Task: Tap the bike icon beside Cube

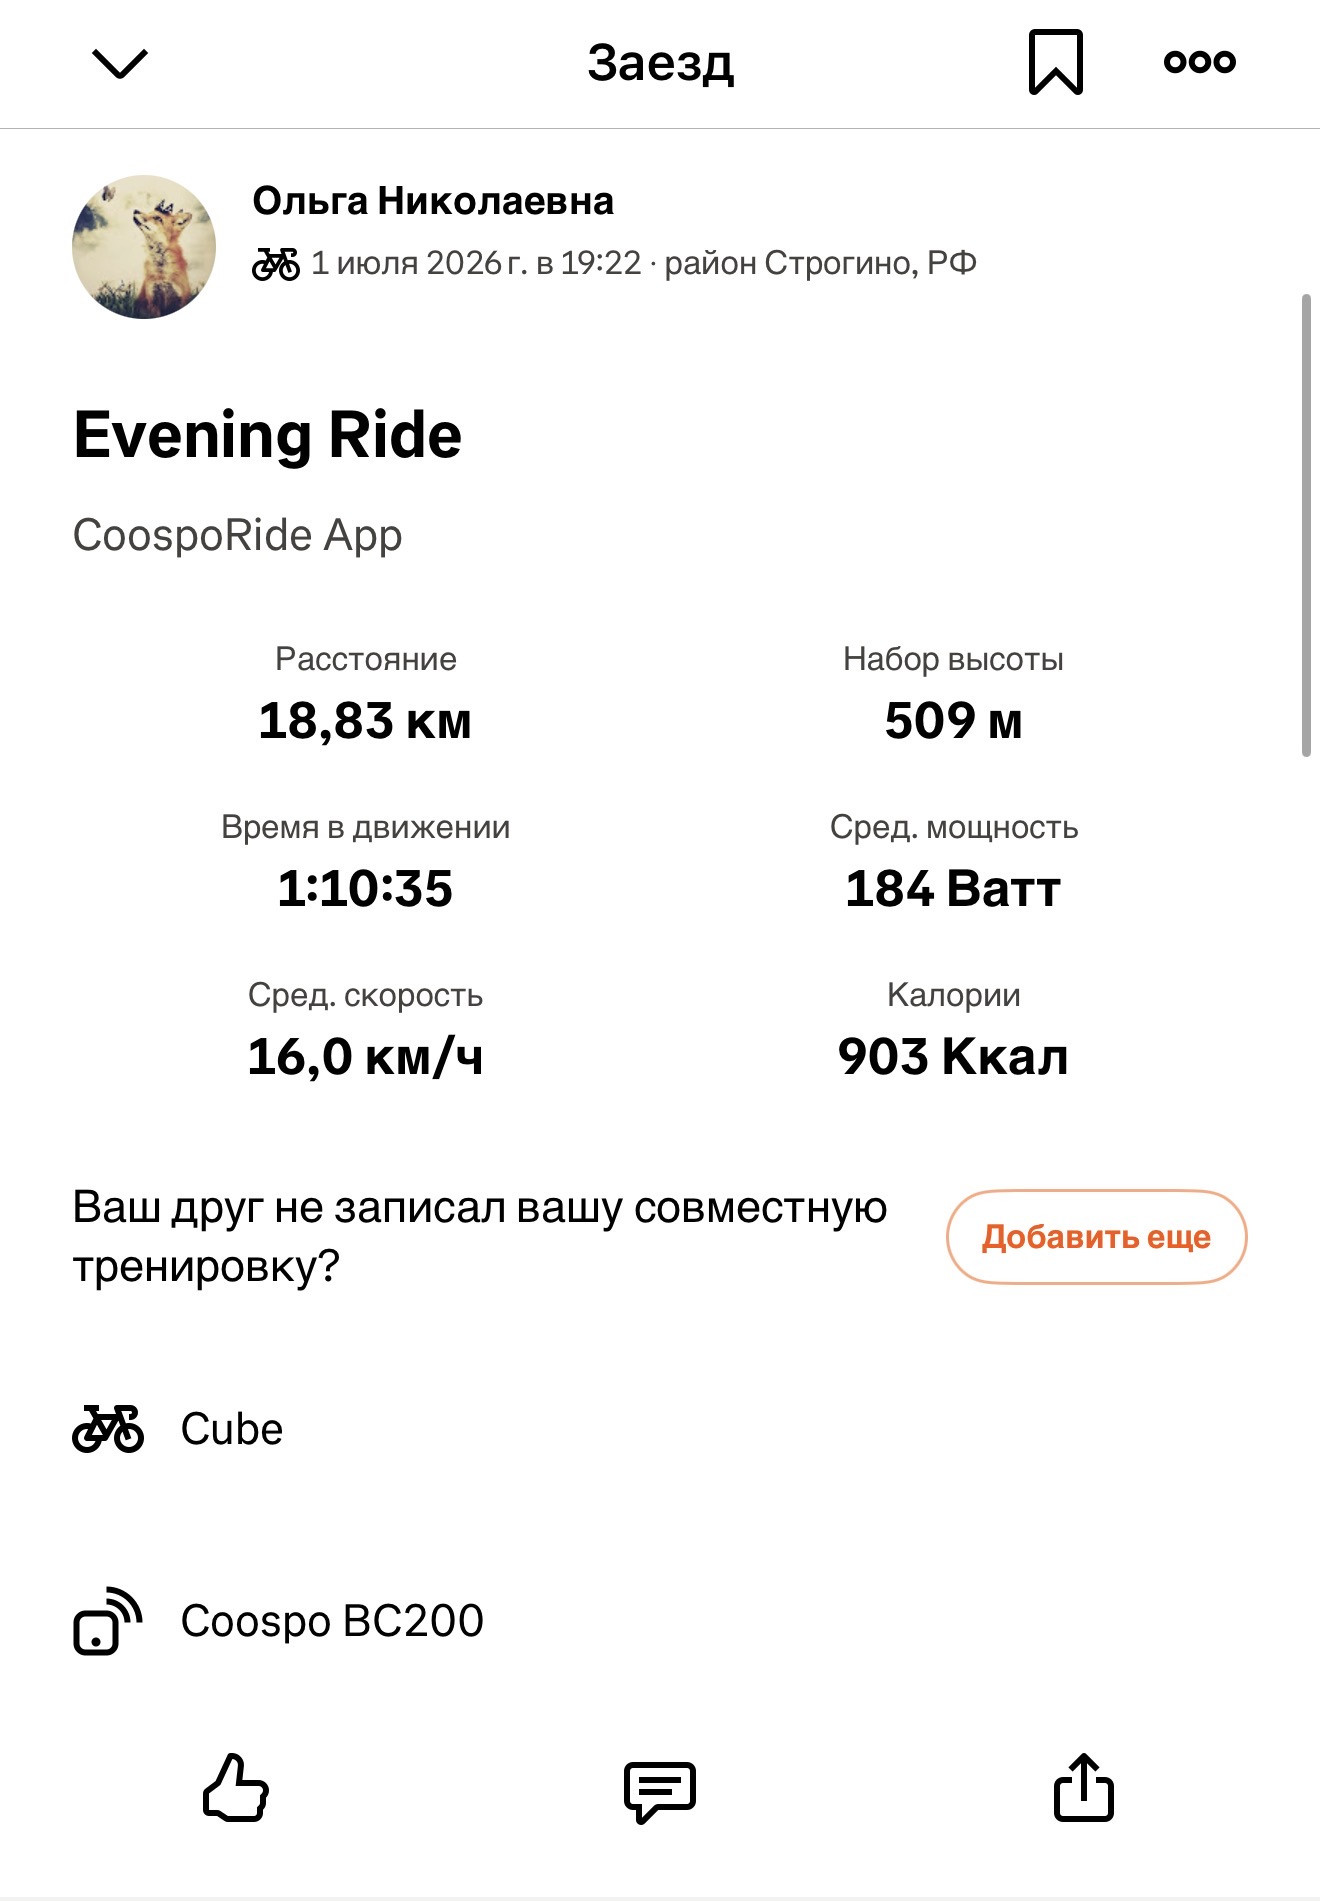Action: [x=108, y=1429]
